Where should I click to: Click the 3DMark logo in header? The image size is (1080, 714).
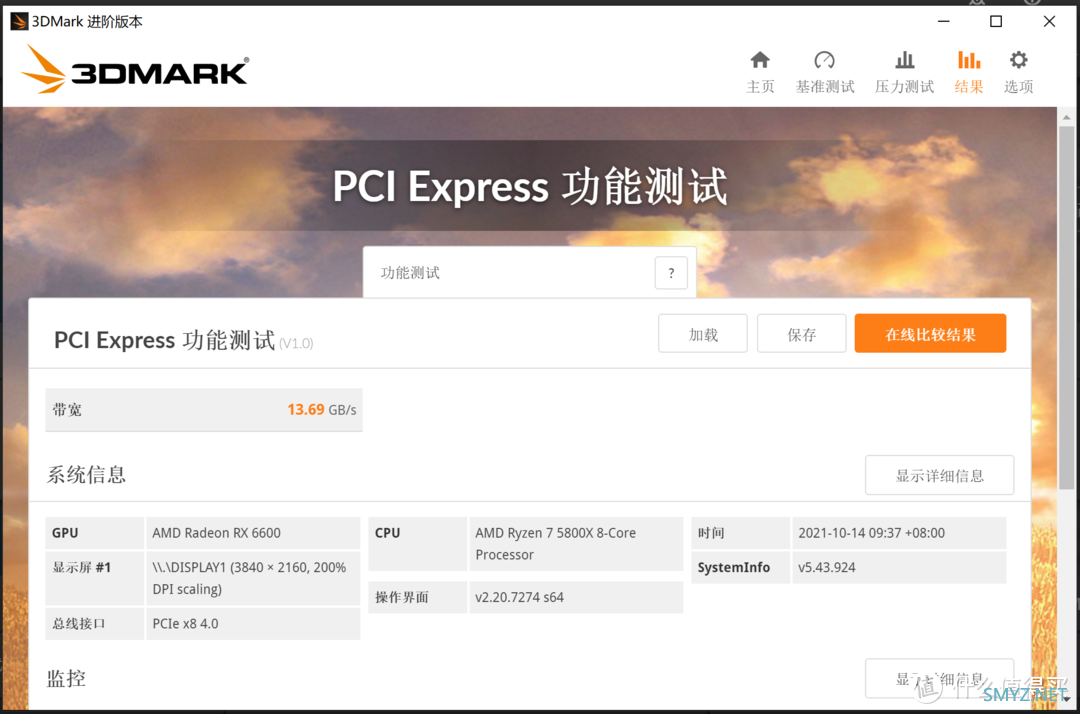[135, 70]
